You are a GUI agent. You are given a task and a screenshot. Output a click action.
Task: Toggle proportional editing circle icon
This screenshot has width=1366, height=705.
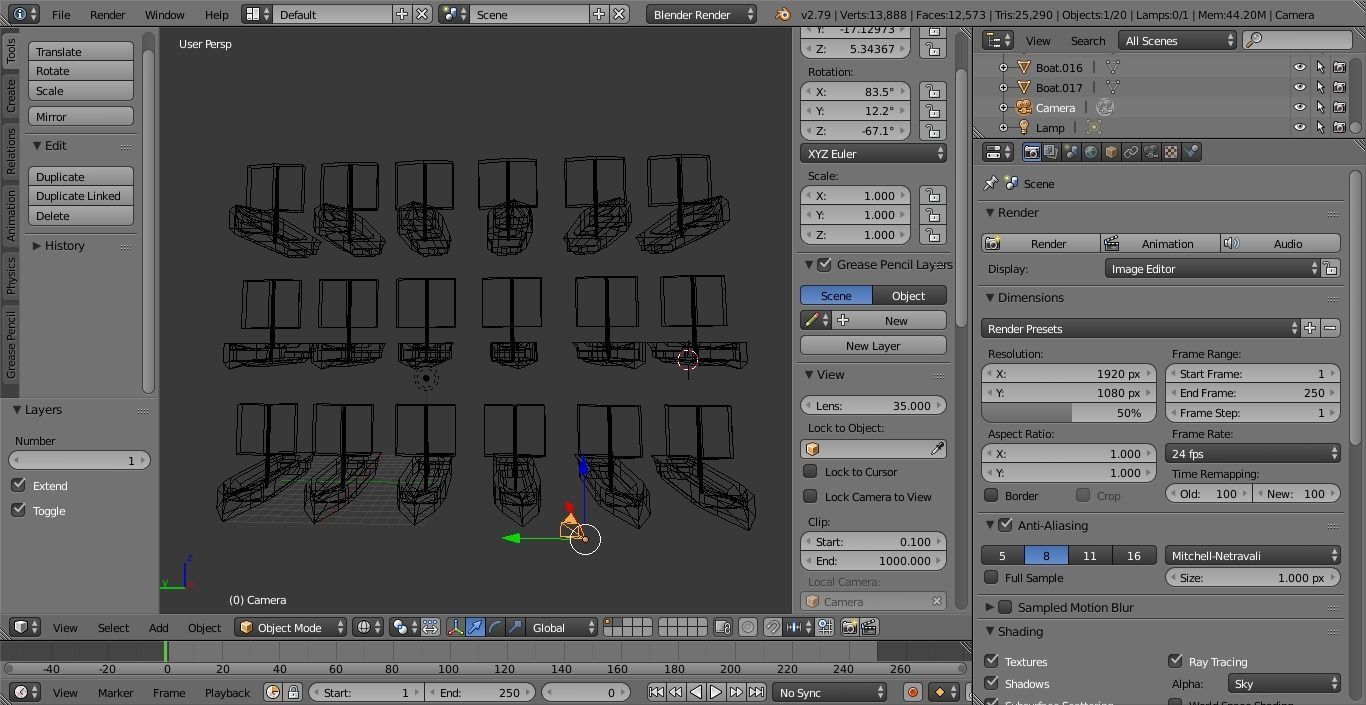coord(748,627)
